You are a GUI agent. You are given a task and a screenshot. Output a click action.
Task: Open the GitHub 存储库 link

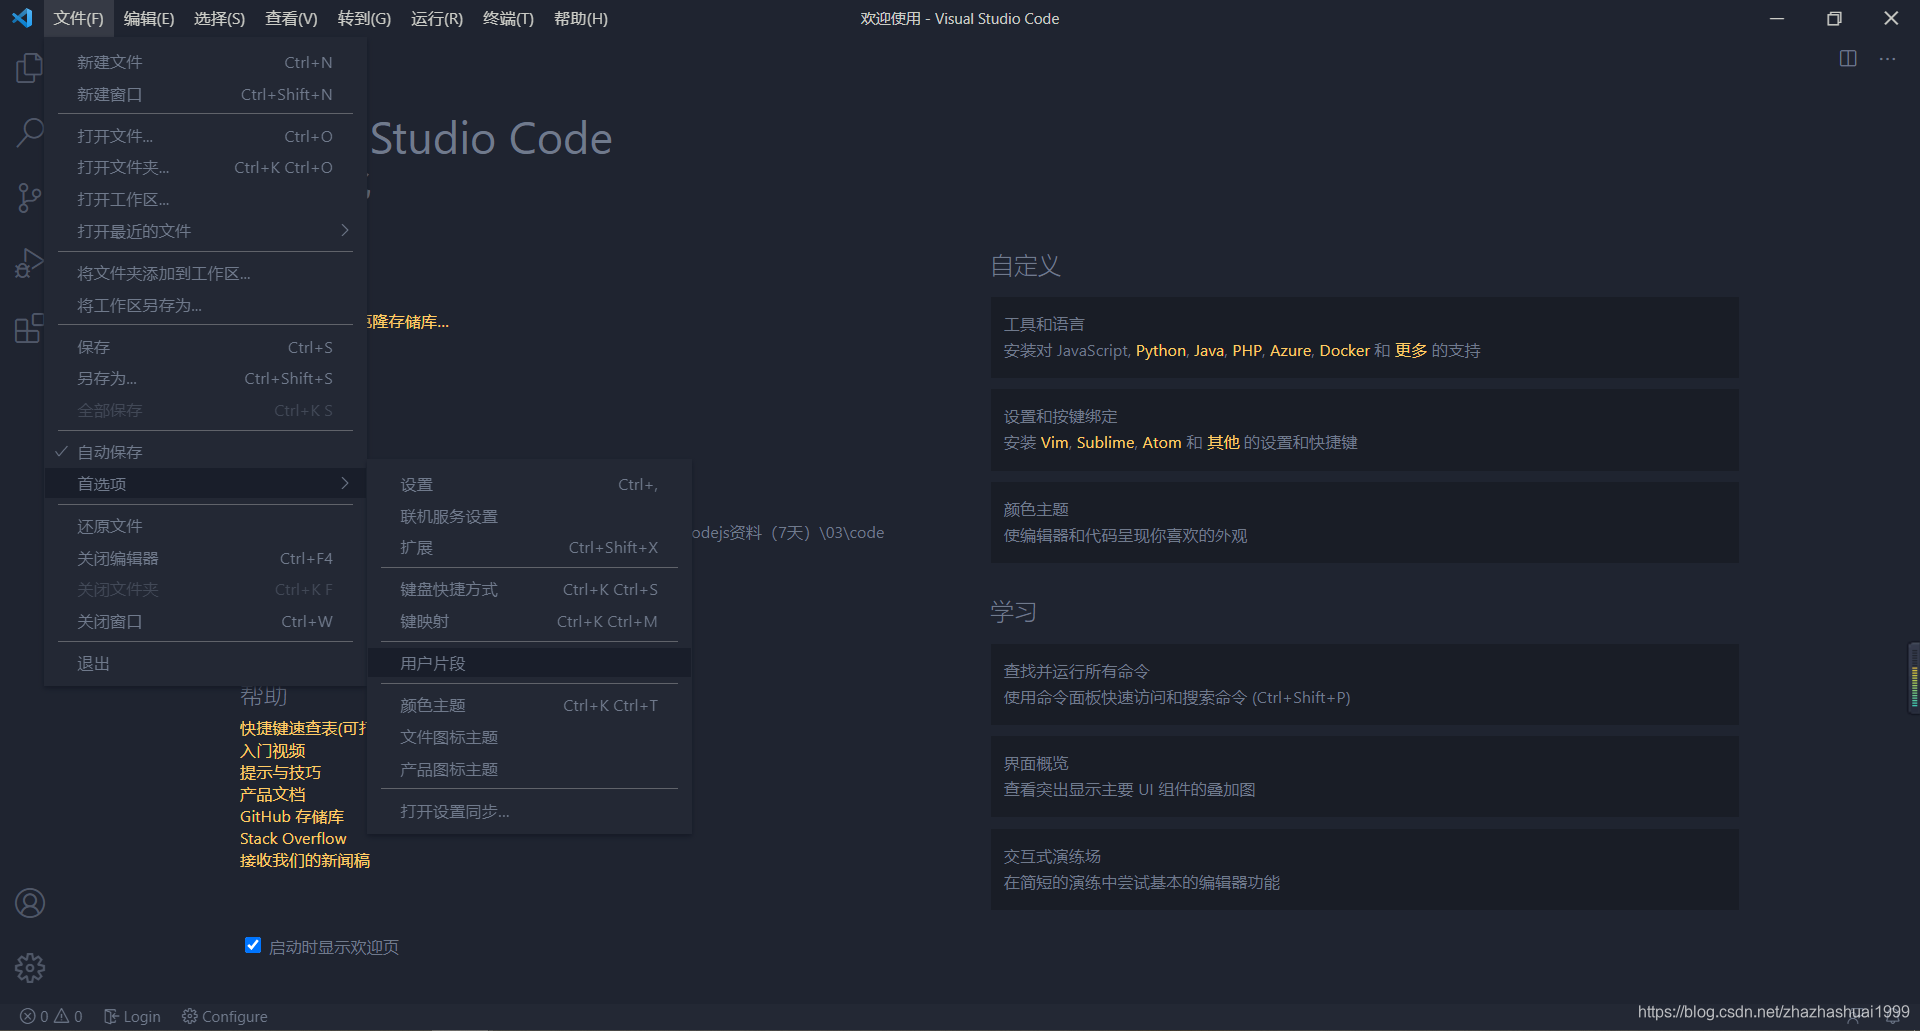click(x=291, y=816)
